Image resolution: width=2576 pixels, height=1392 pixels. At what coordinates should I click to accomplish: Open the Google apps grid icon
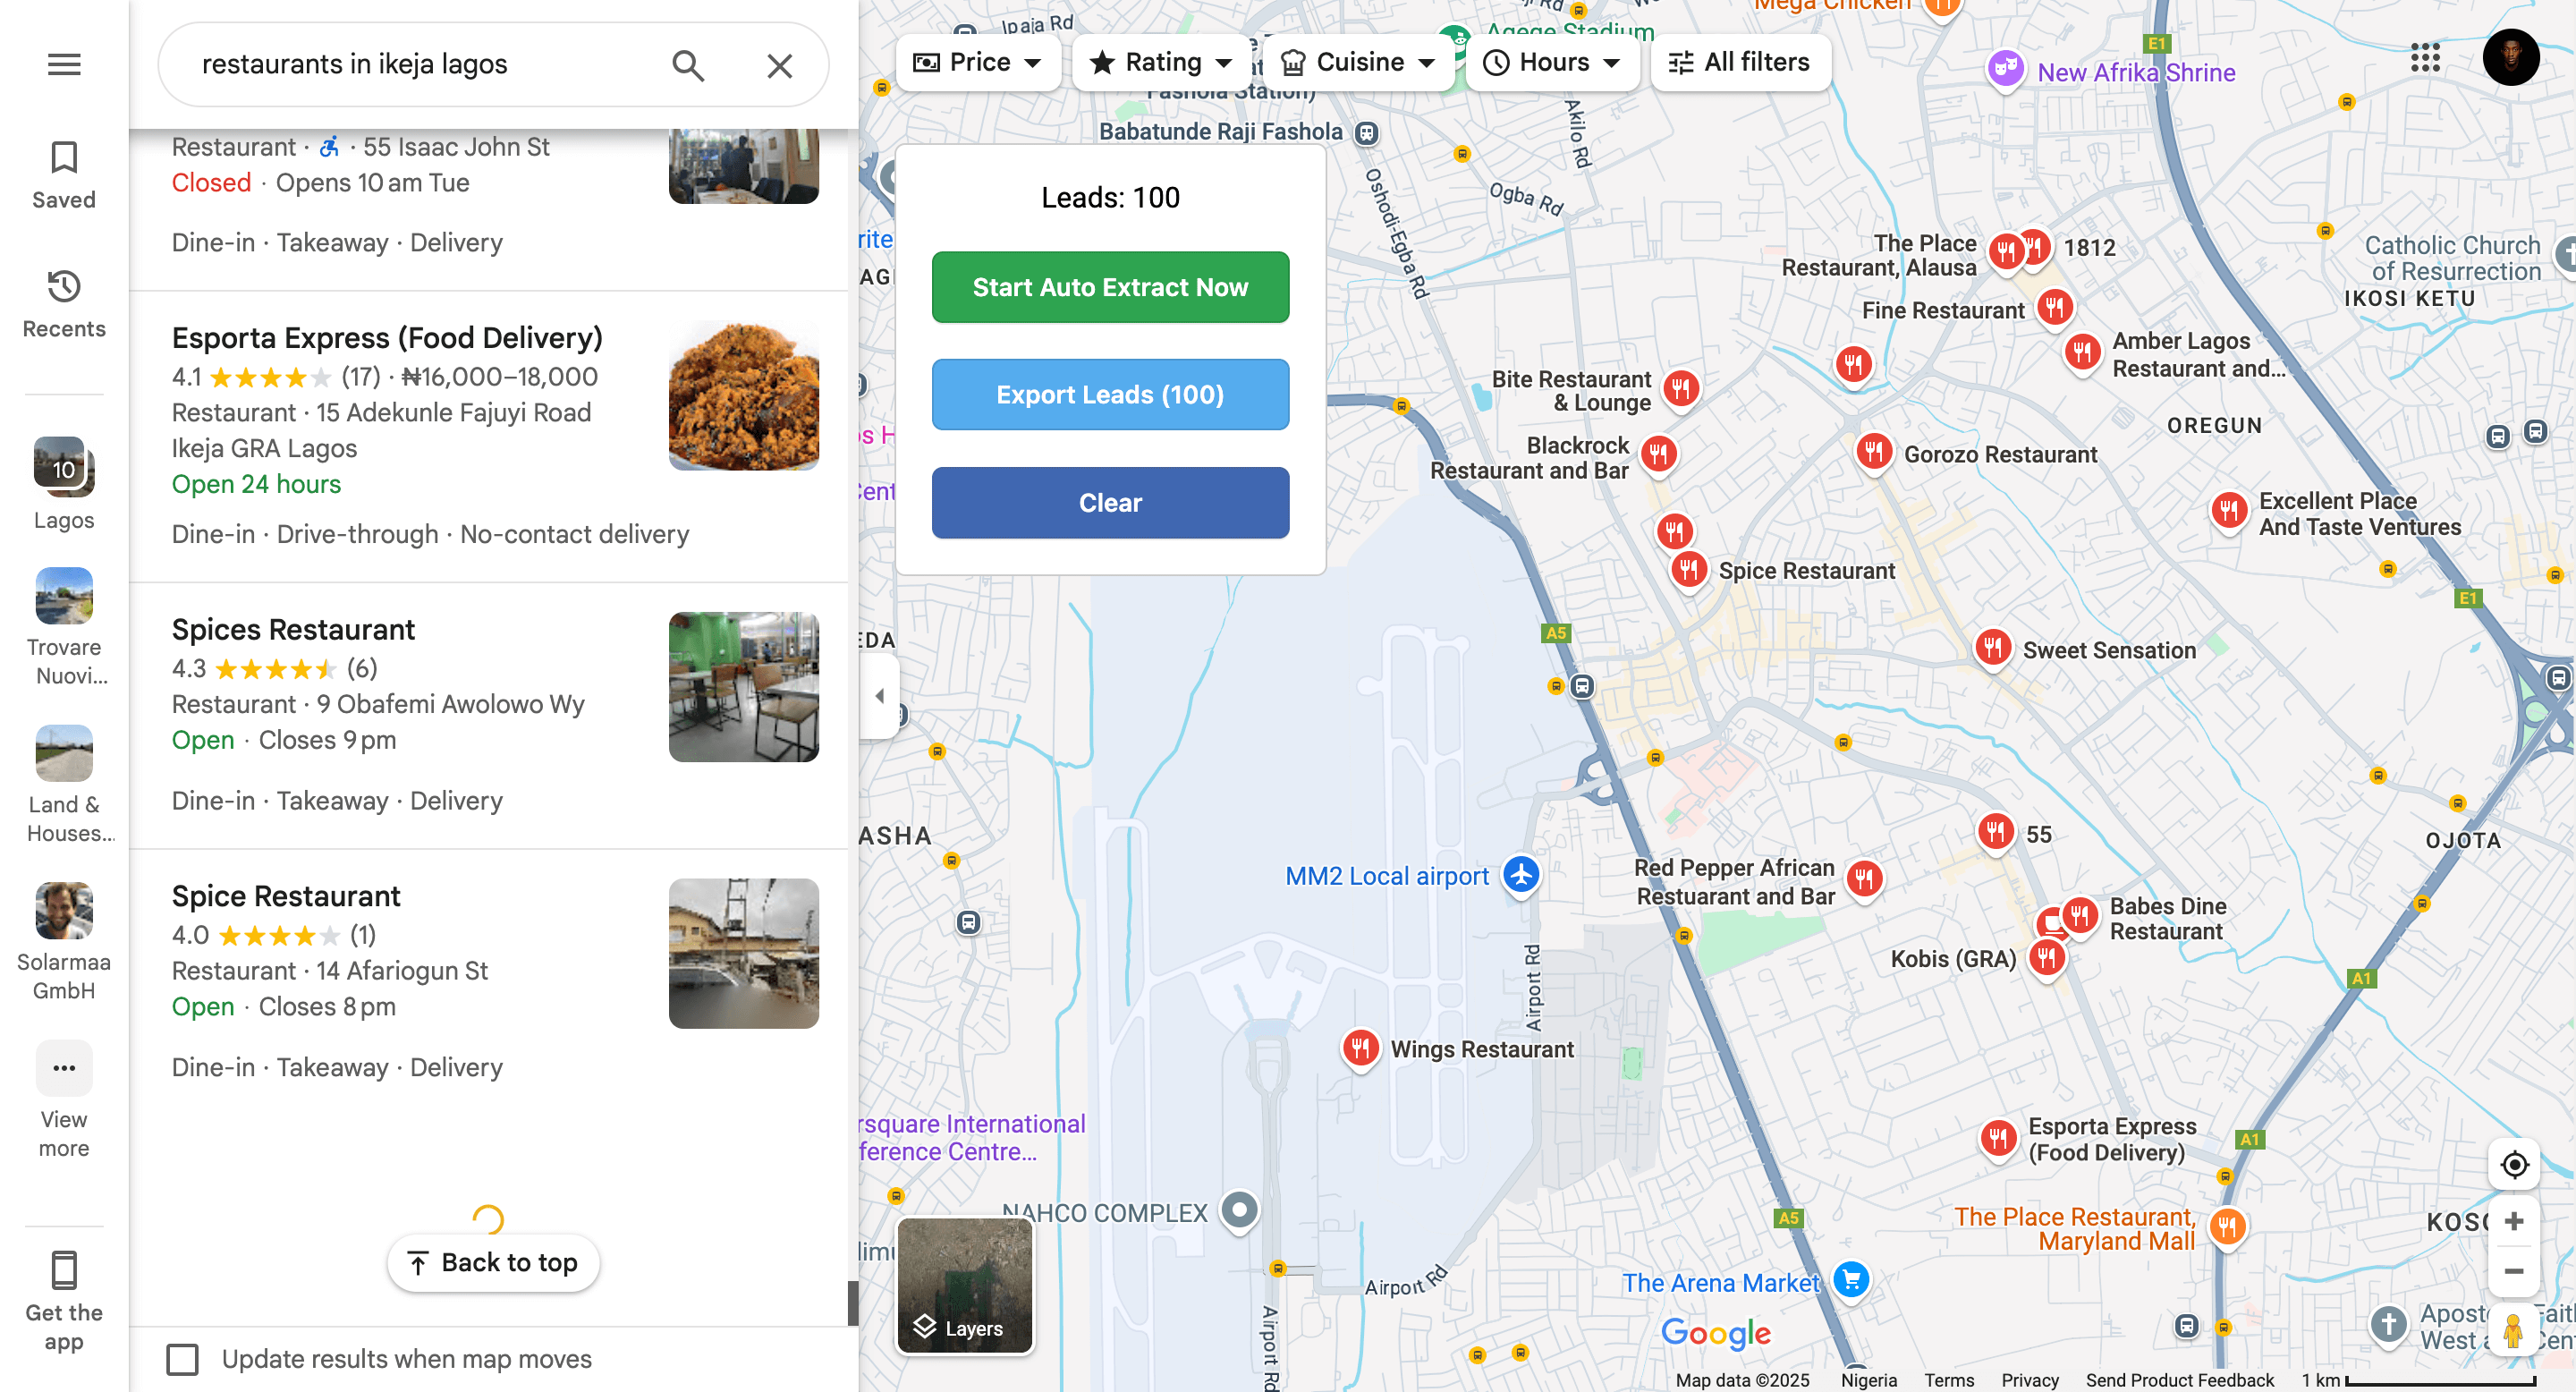pyautogui.click(x=2425, y=58)
